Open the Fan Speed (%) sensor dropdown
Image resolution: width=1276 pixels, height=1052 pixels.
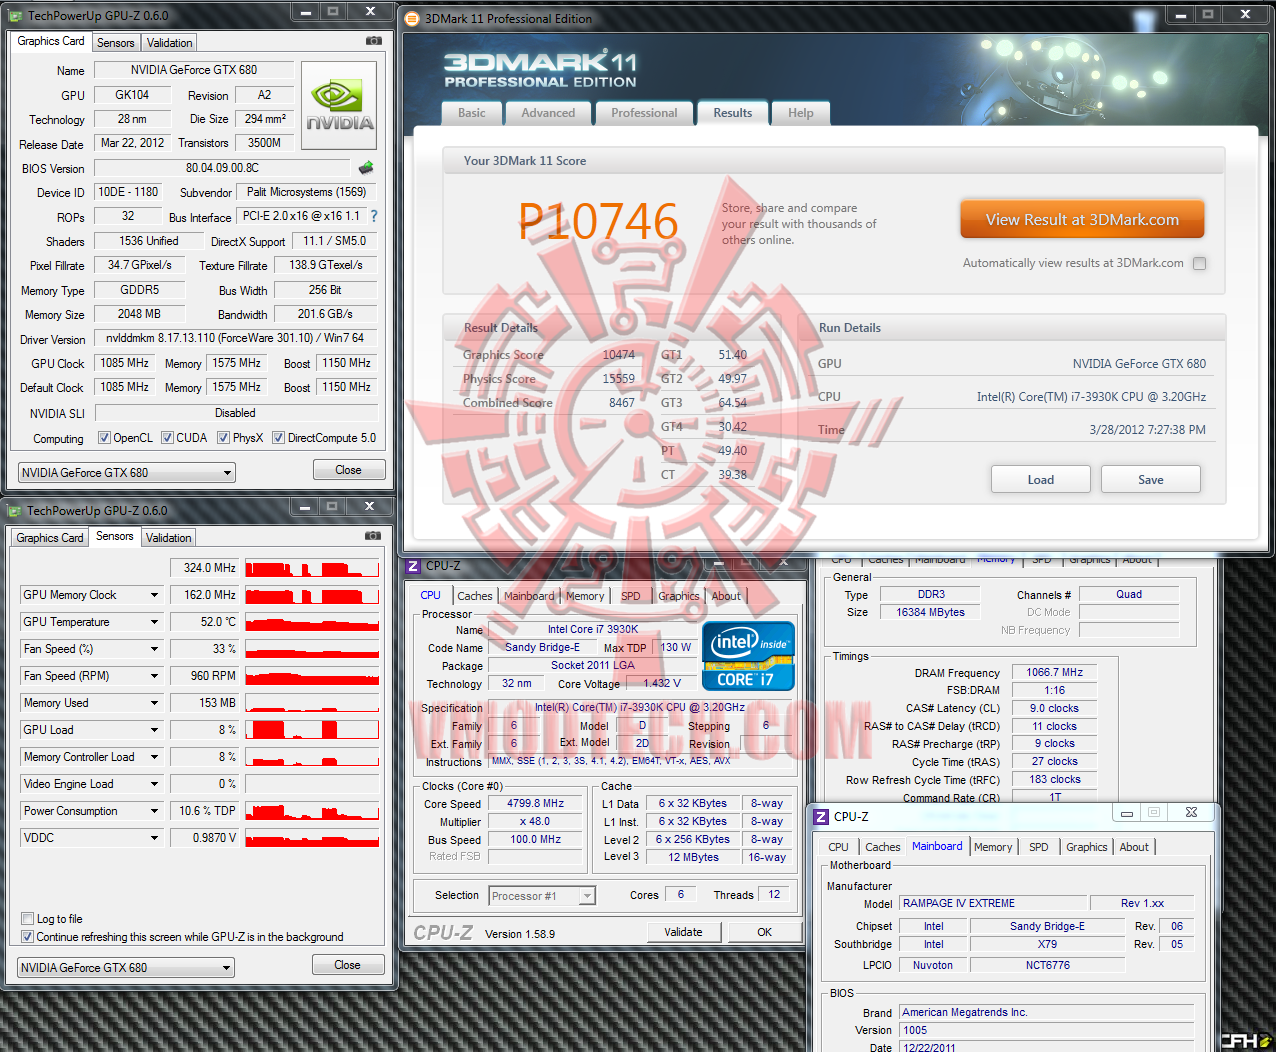(155, 649)
